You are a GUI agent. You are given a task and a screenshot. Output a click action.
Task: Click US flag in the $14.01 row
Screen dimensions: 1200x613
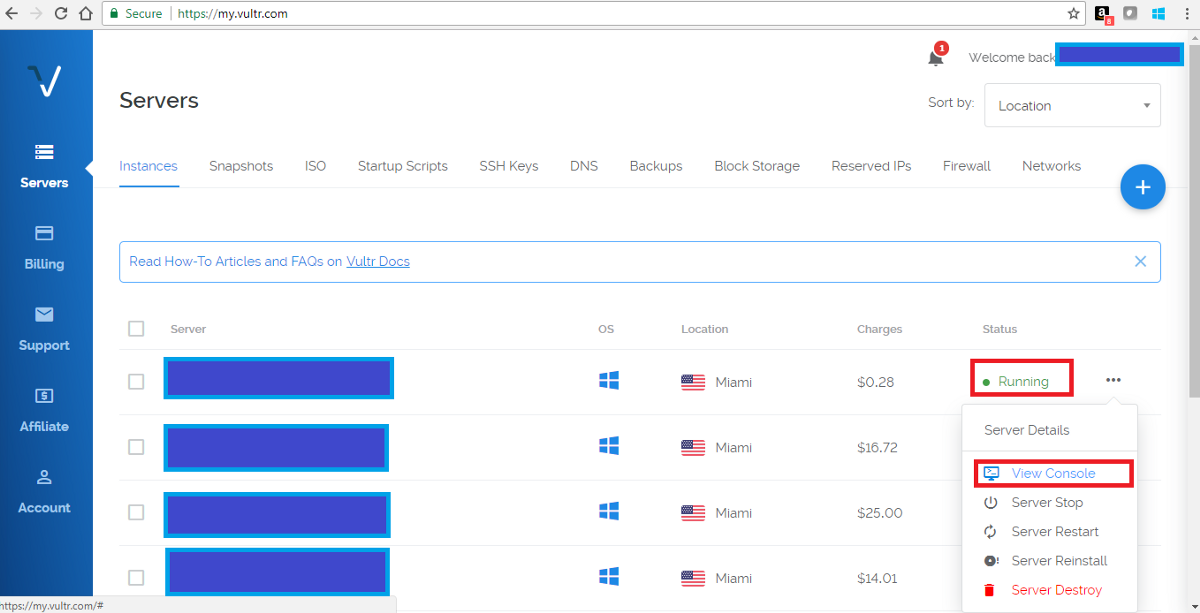tap(693, 578)
